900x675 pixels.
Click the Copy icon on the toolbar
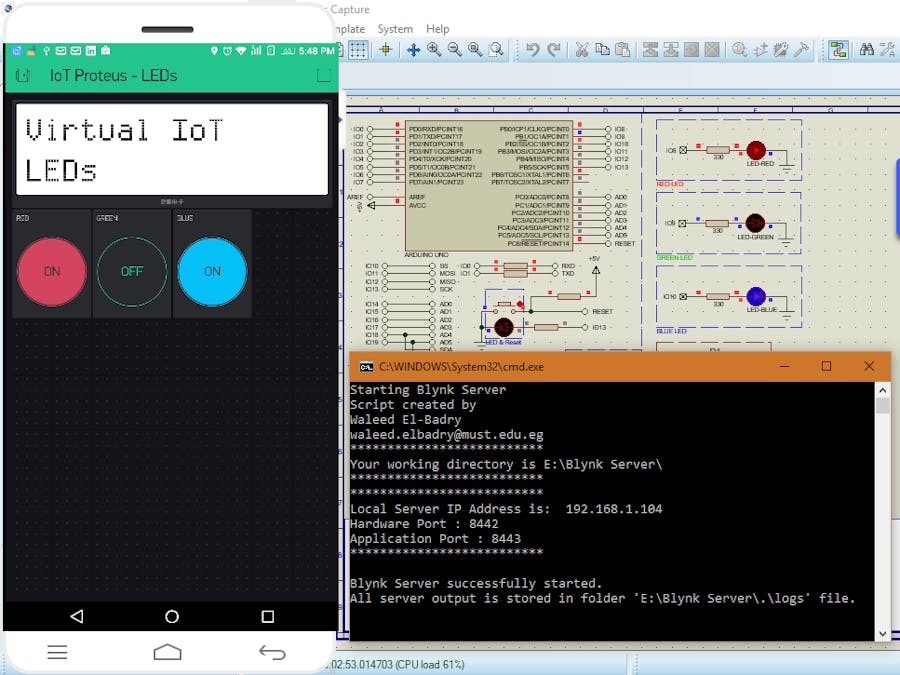tap(603, 49)
